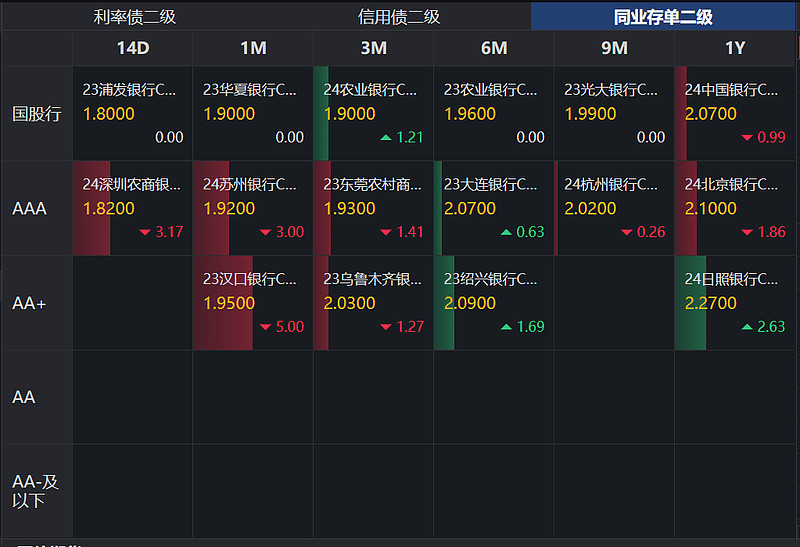Image resolution: width=800 pixels, height=547 pixels.
Task: Open the 24杭州银行C... cell
Action: pos(614,208)
